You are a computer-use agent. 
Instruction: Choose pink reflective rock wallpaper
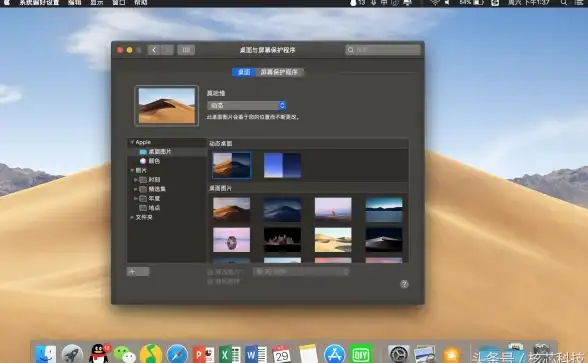tap(231, 240)
